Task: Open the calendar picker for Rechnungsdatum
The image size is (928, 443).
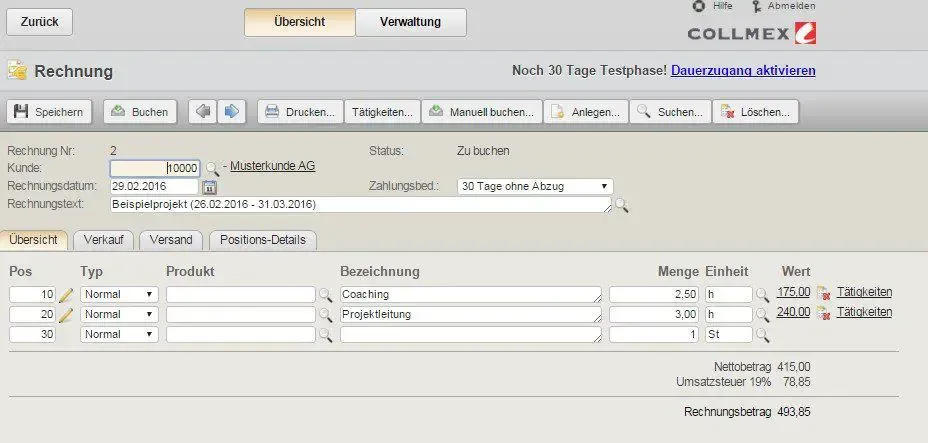Action: click(210, 187)
